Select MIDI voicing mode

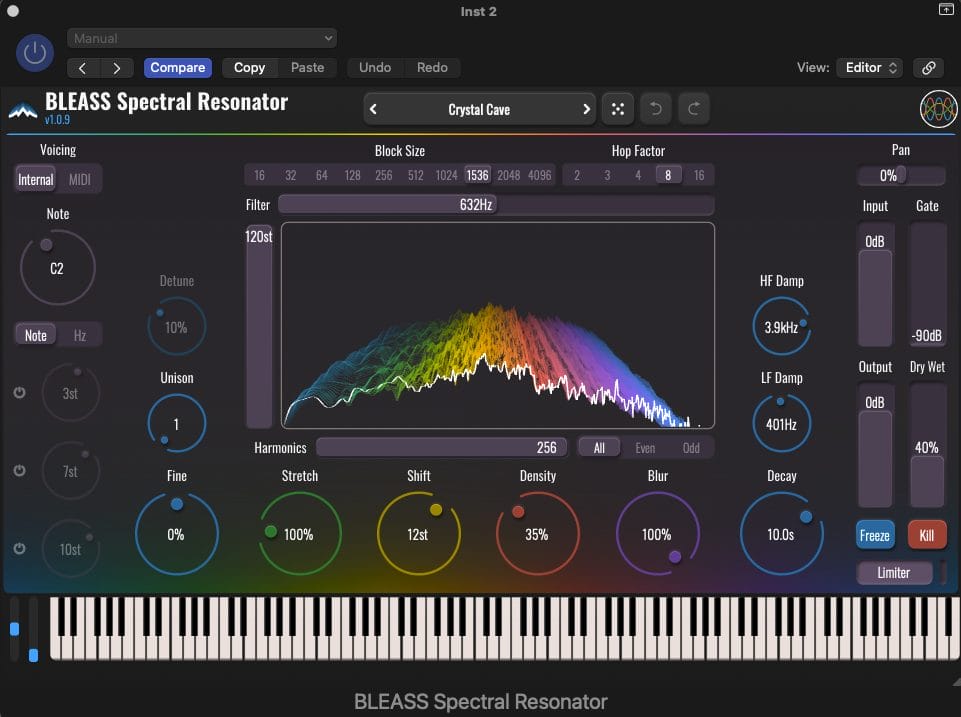[x=80, y=180]
